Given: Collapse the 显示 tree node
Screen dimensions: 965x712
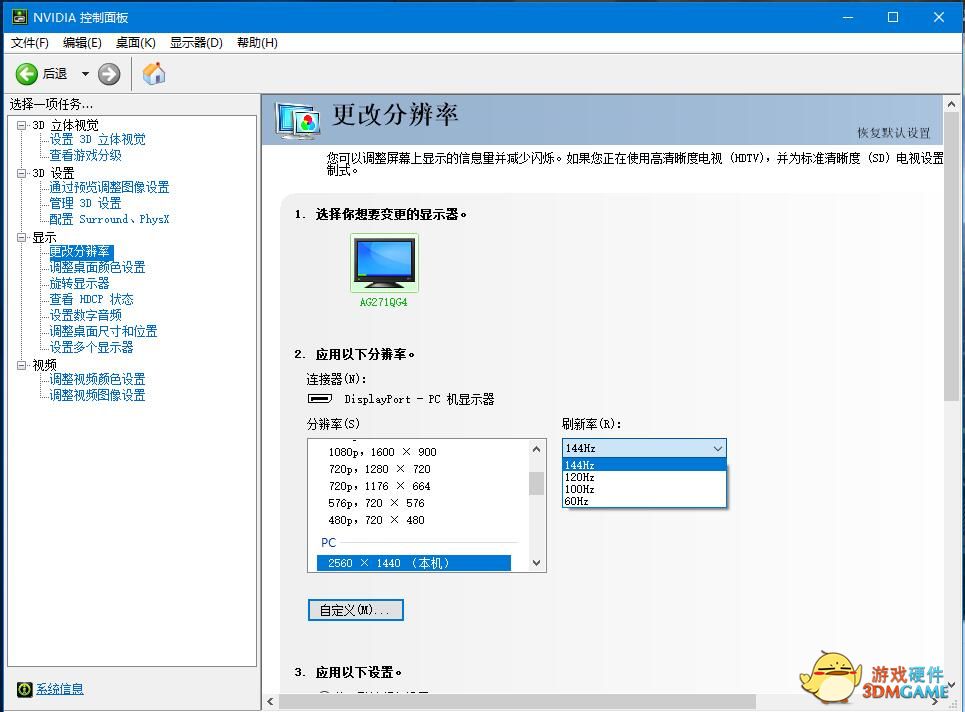Looking at the screenshot, I should point(22,237).
